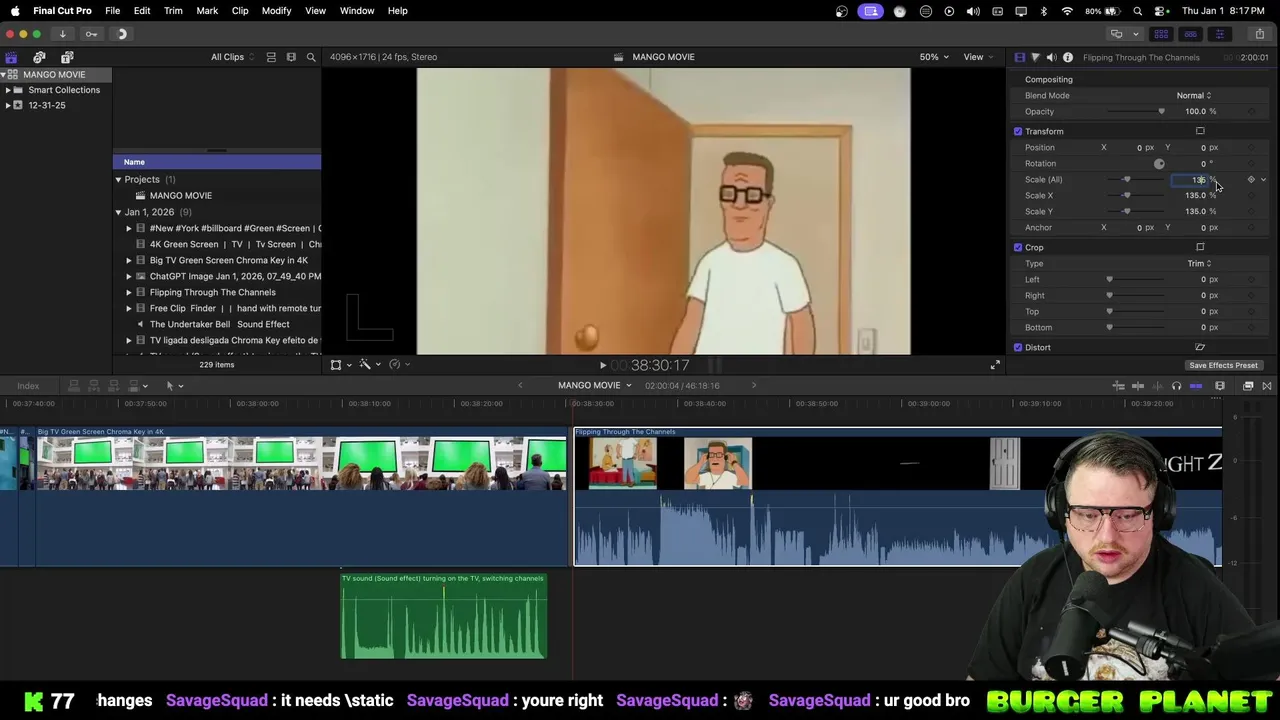Disable the Distort checkbox
Viewport: 1280px width, 720px height.
[x=1018, y=347]
